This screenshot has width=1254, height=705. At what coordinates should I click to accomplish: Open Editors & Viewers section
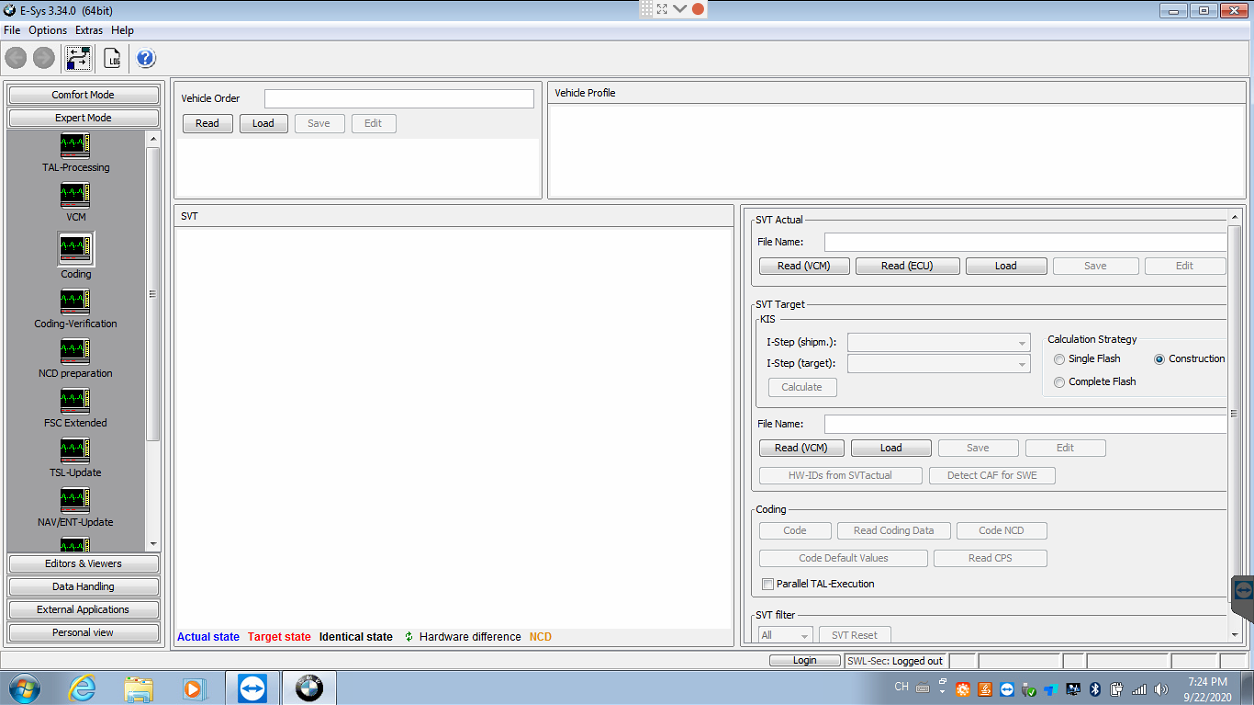[x=83, y=564]
